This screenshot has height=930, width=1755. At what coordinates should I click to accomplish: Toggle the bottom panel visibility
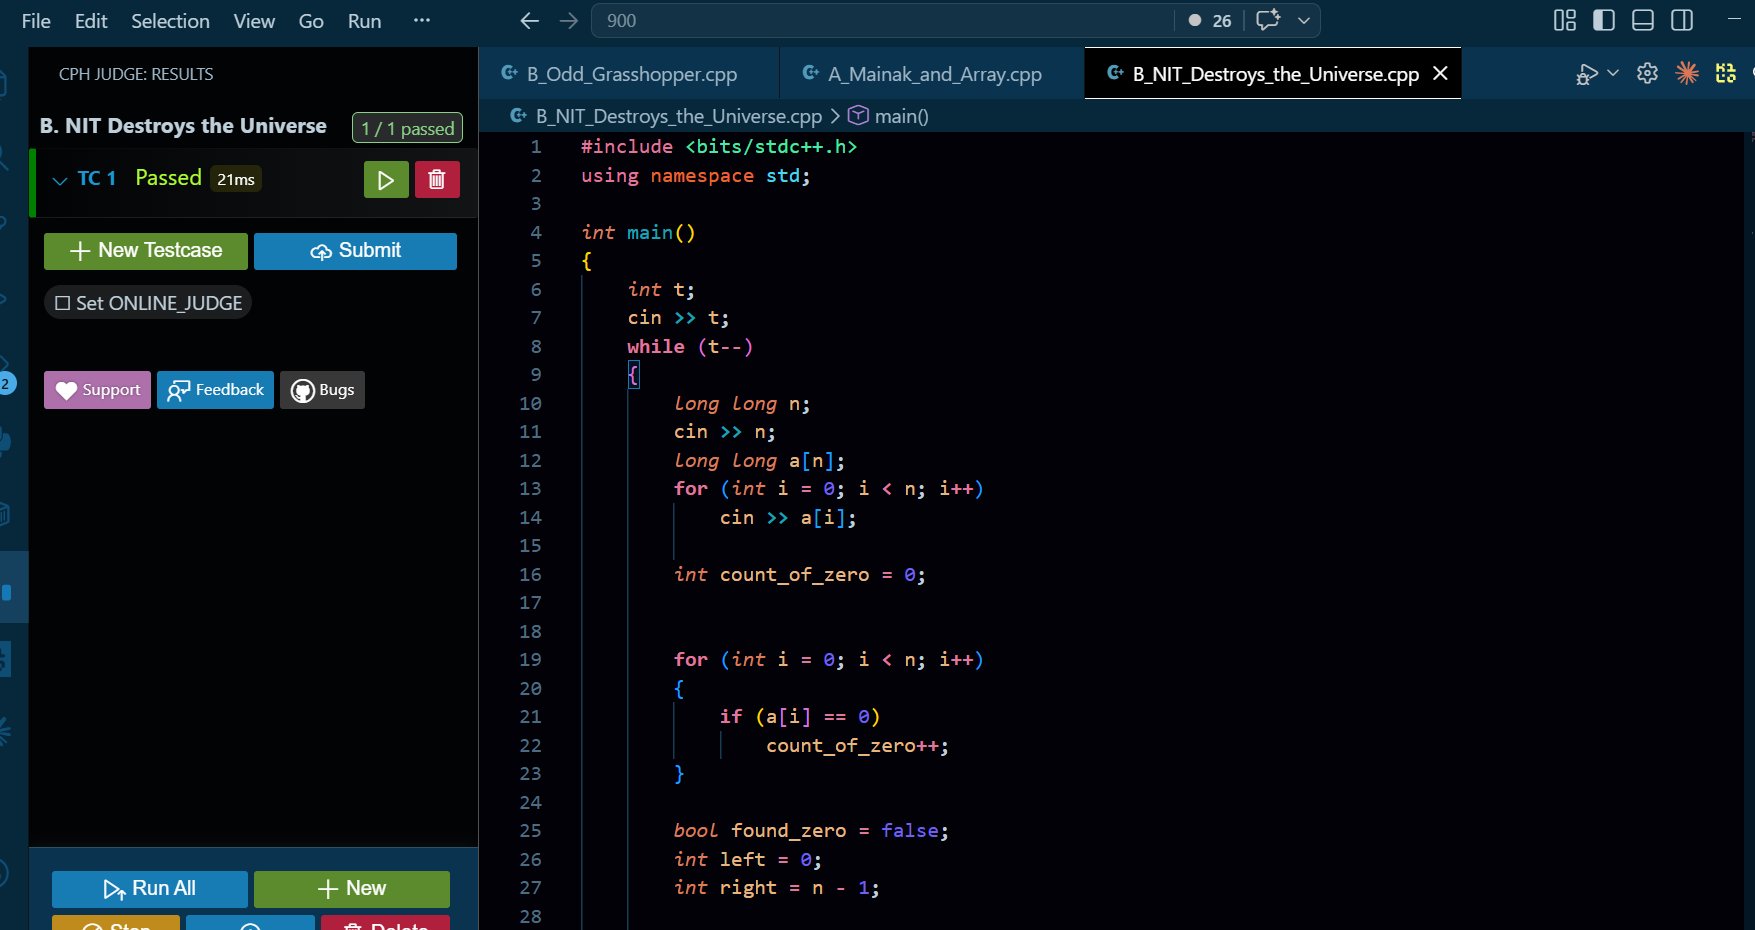[1643, 20]
